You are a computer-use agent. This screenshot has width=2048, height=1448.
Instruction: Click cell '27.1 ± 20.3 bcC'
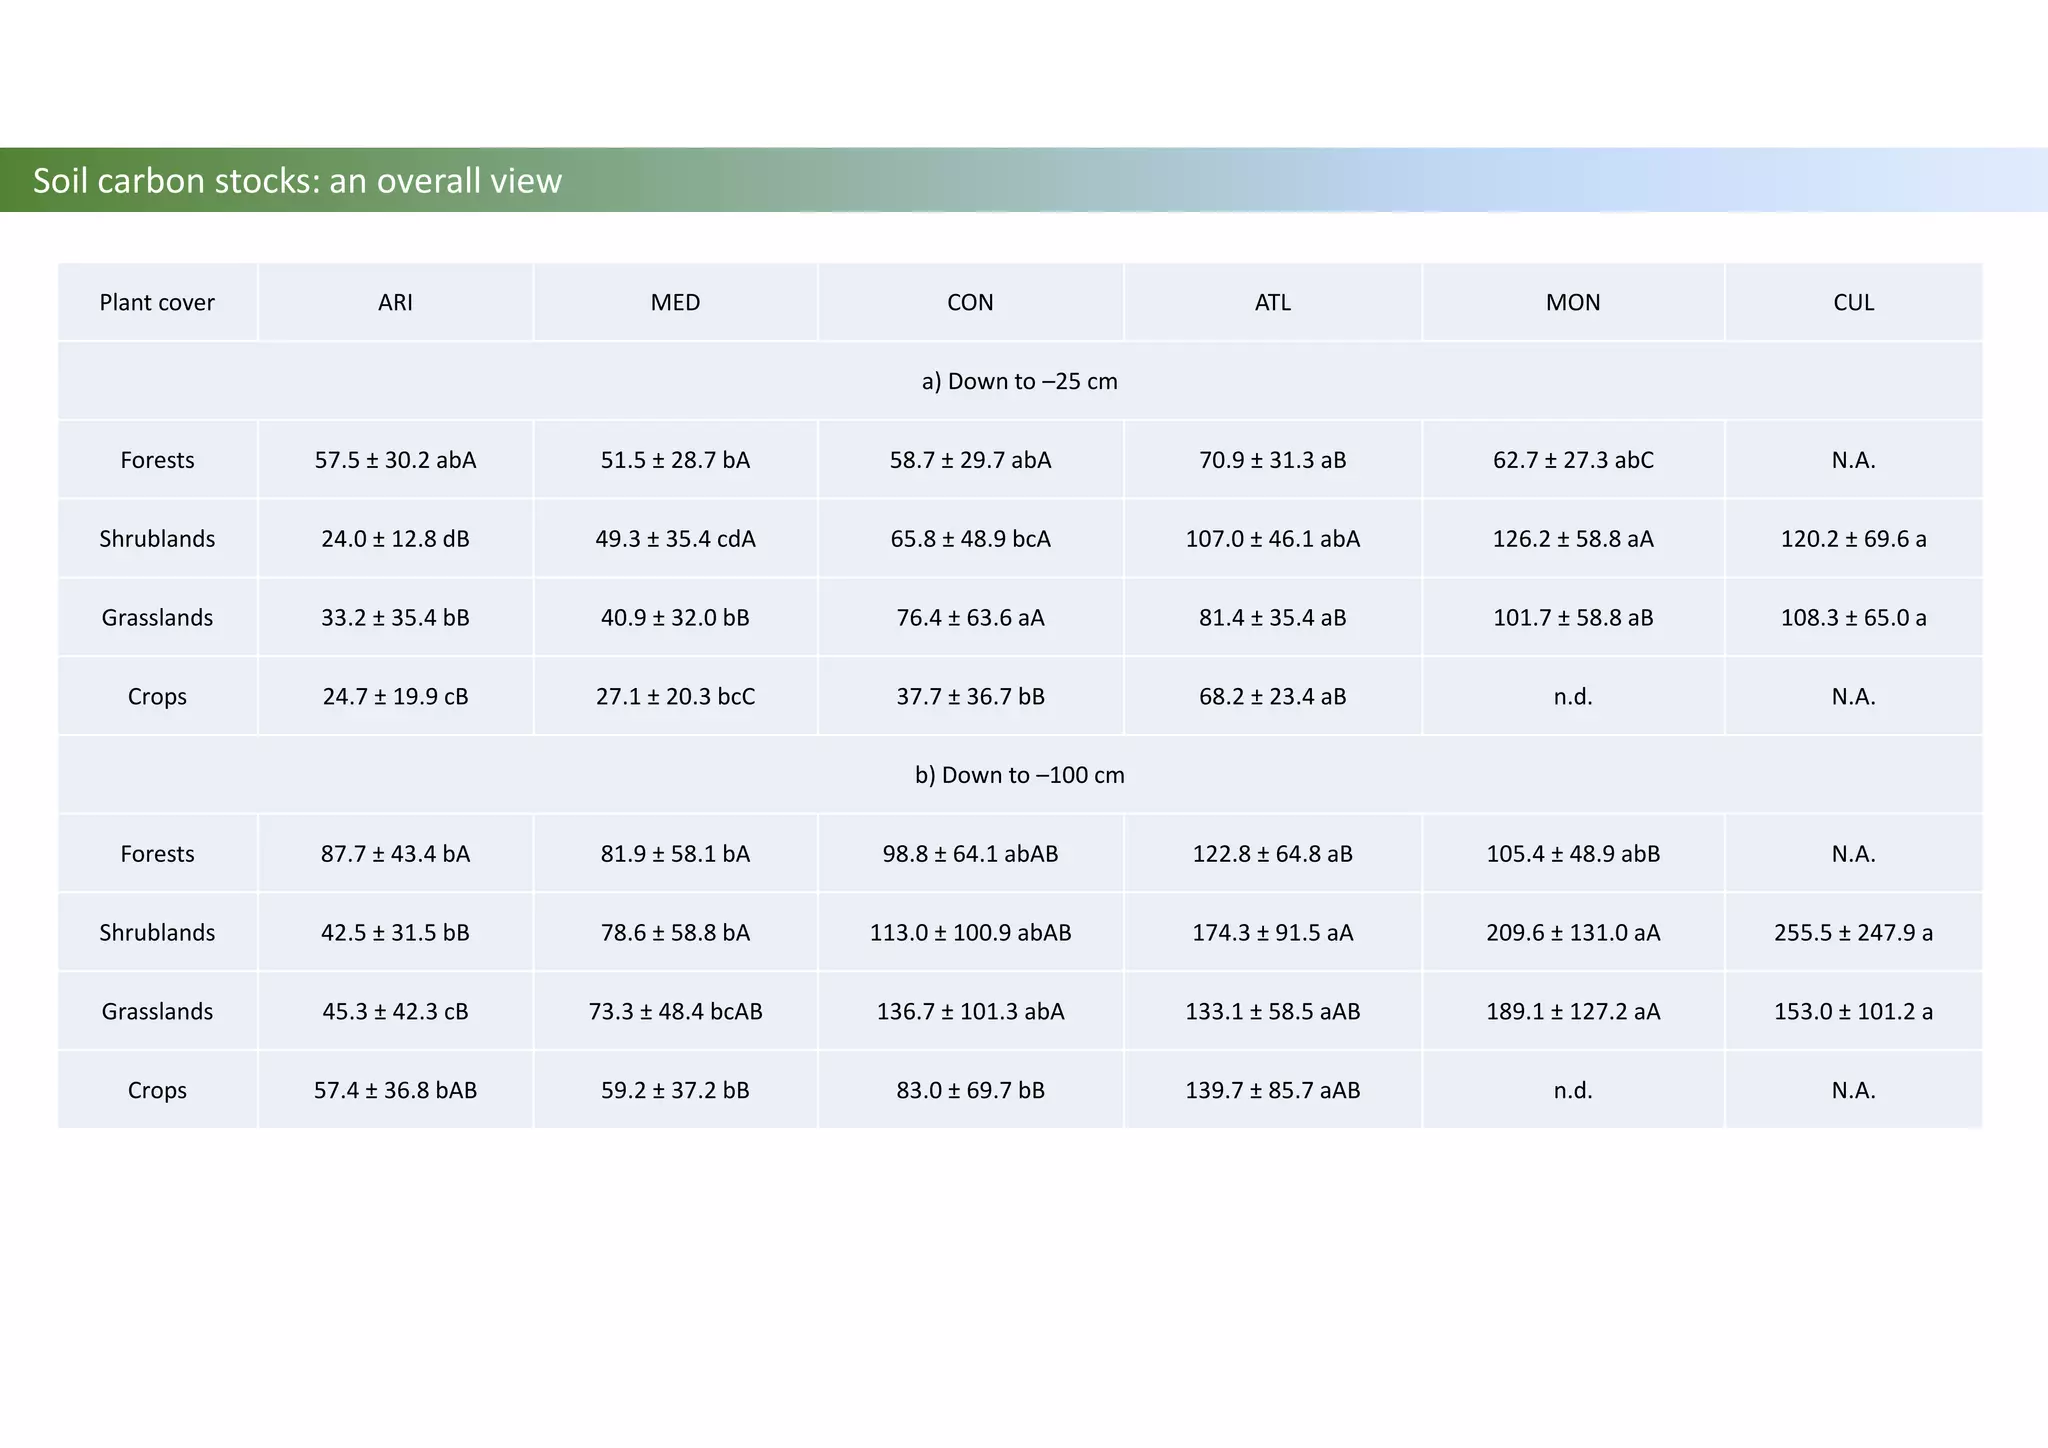click(x=676, y=697)
